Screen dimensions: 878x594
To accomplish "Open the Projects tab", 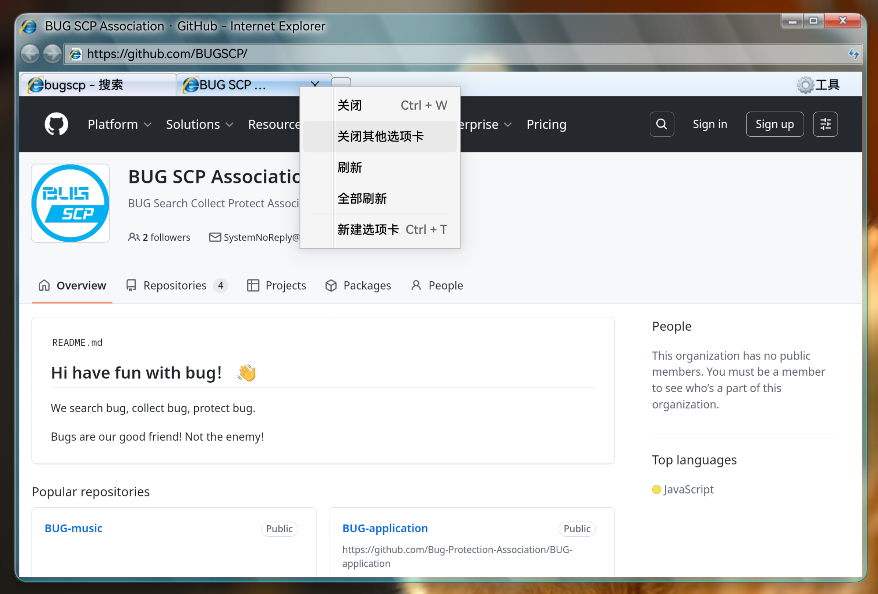I will (x=277, y=286).
